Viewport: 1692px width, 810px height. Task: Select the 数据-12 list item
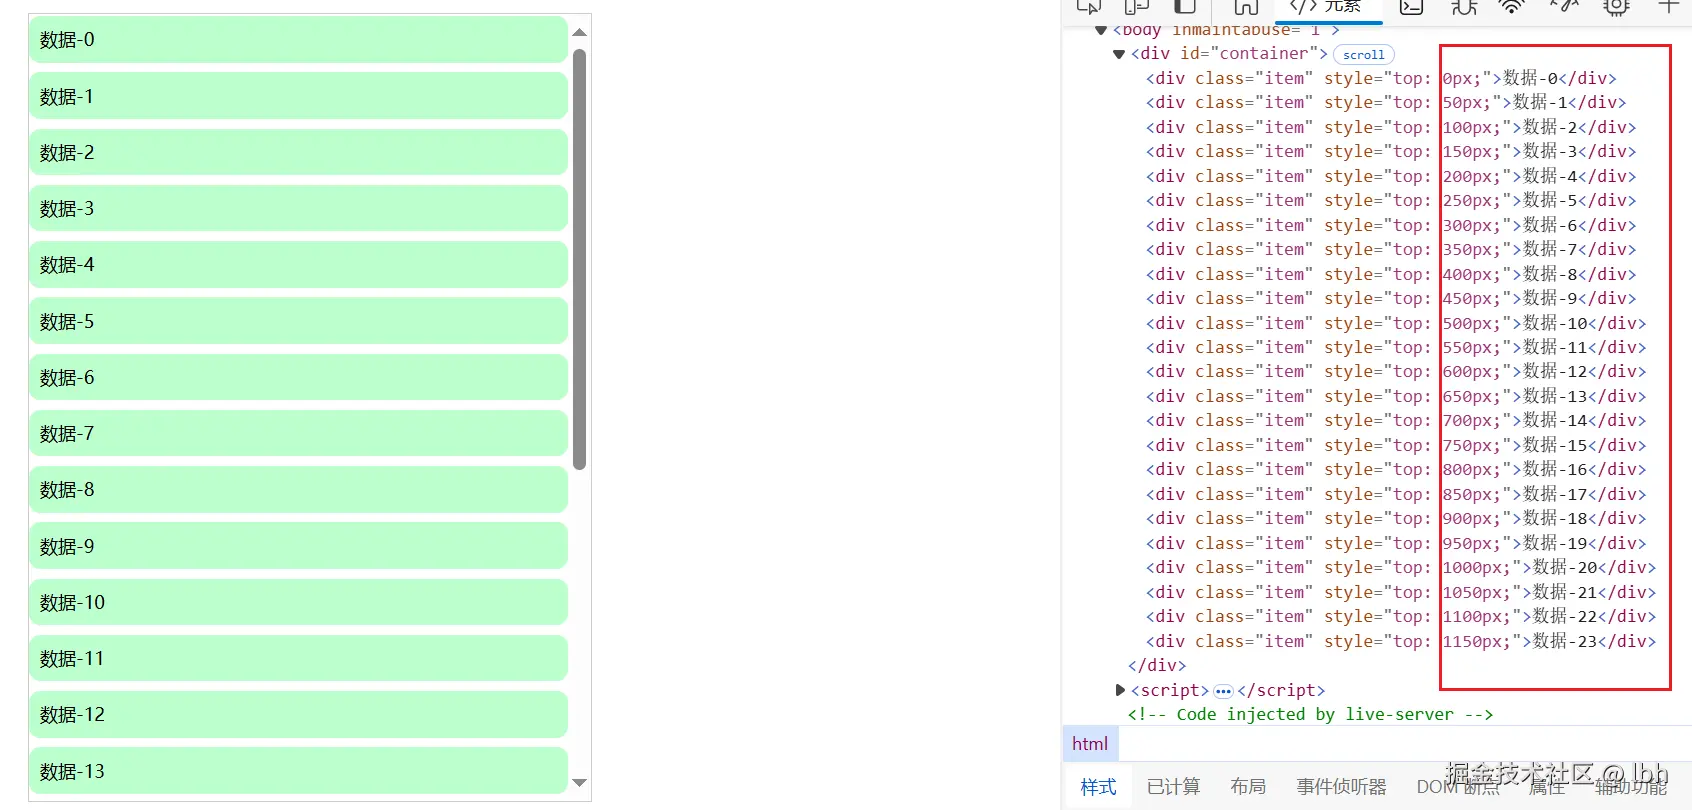coord(298,715)
